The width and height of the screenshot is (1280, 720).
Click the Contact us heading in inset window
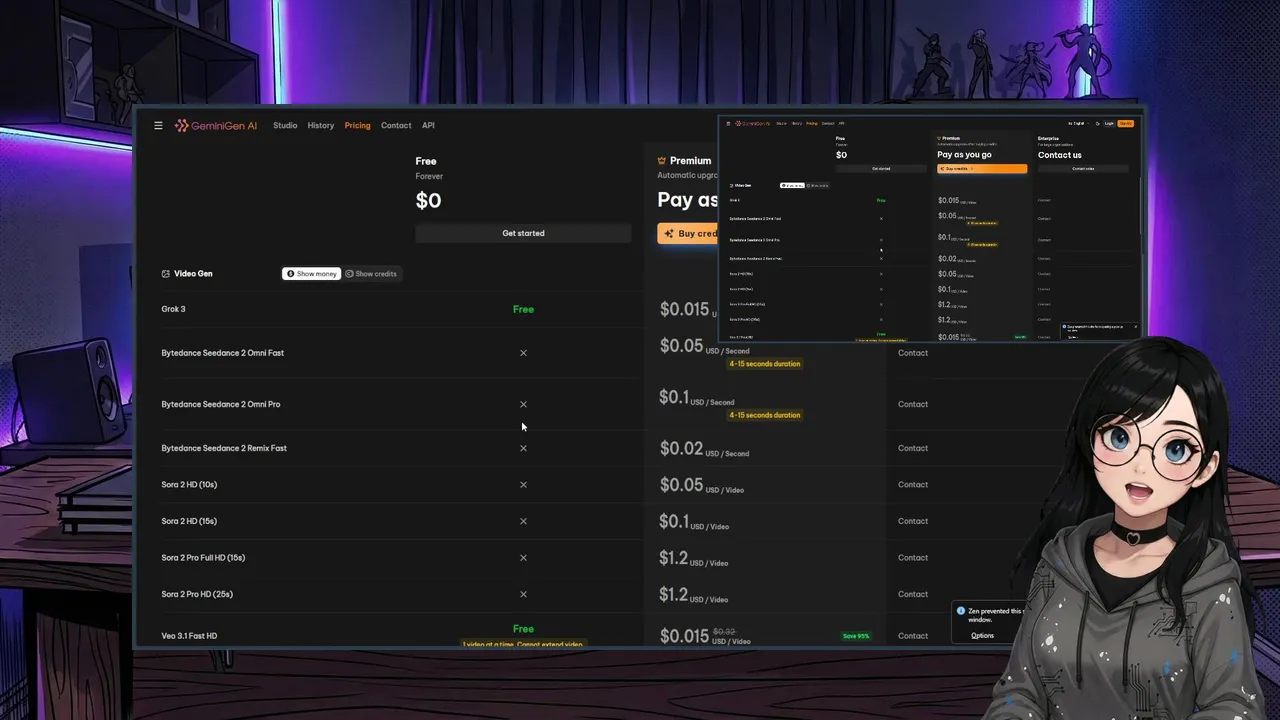tap(1060, 155)
